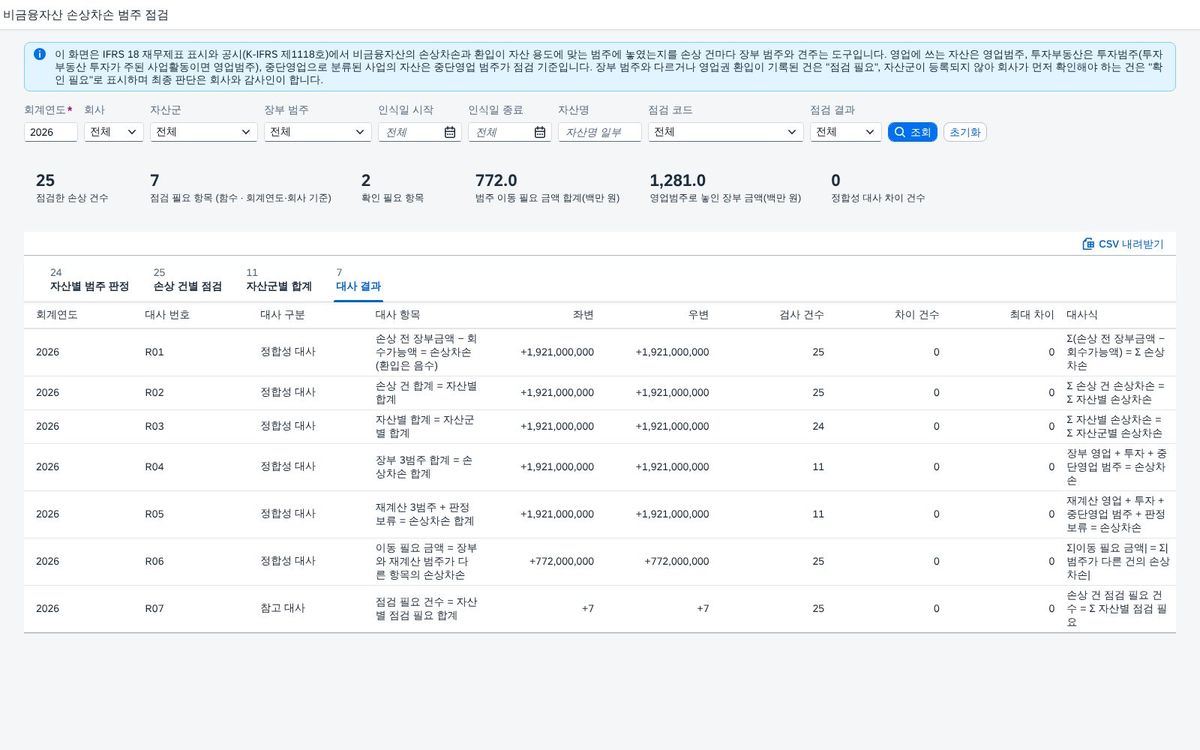1200x750 pixels.
Task: Click the +772,000,000 좌변 value in R06
Action: pos(561,562)
